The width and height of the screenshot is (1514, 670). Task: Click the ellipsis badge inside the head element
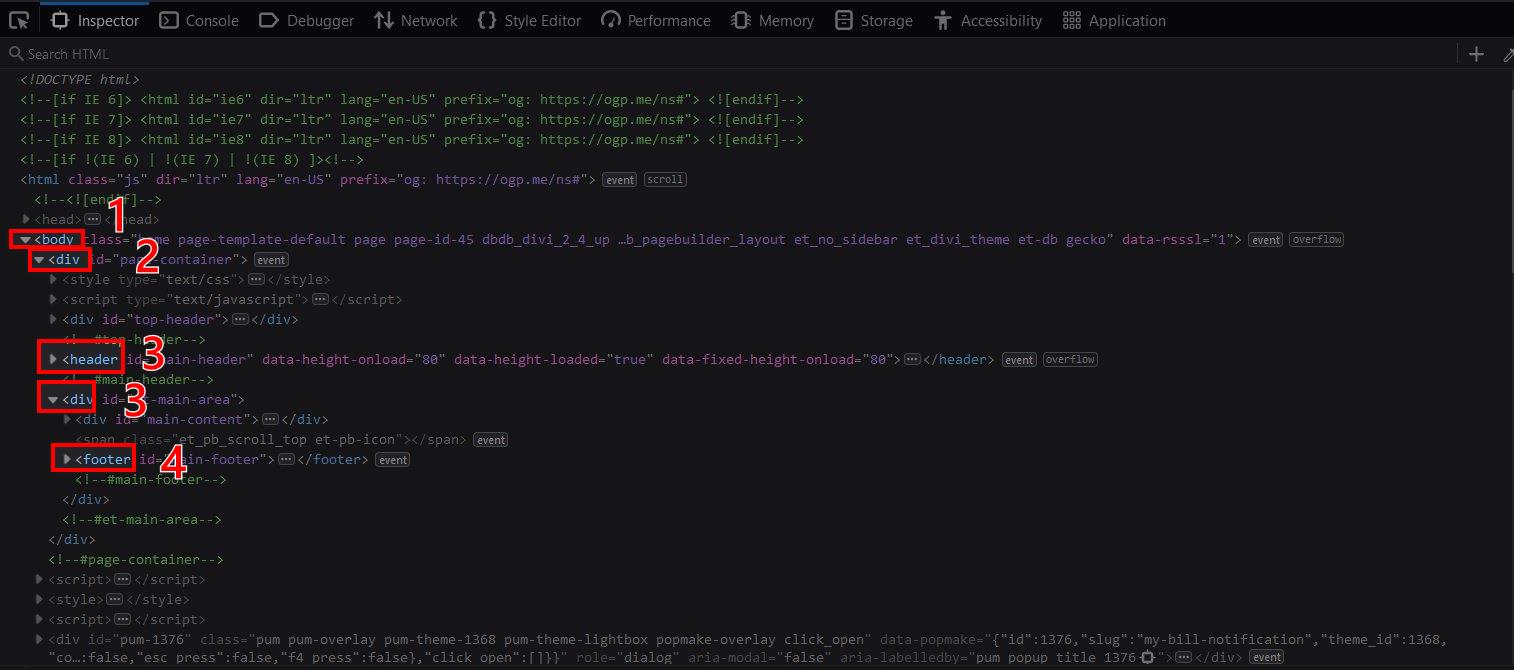click(92, 219)
